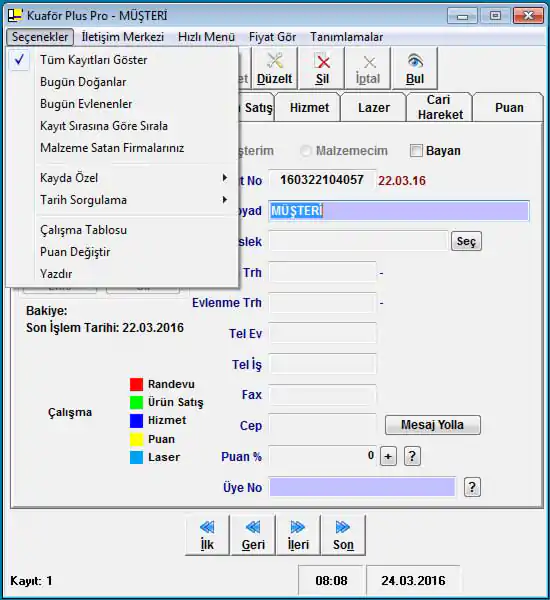Click the green Ürün Satış swatch
The width and height of the screenshot is (550, 600).
[x=136, y=402]
